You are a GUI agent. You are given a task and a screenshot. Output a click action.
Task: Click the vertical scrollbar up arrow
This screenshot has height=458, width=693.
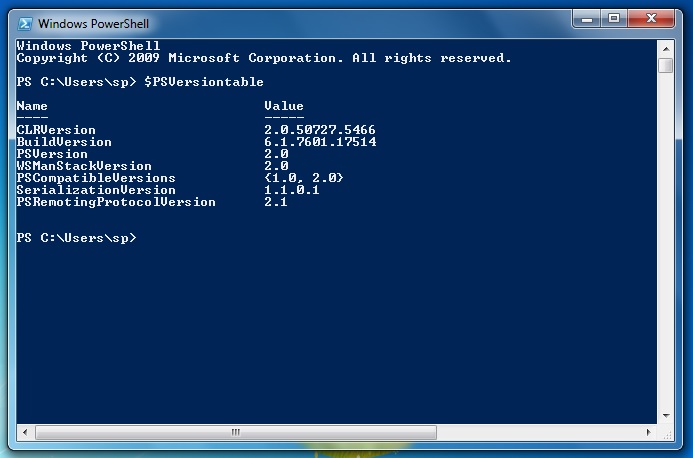(x=666, y=49)
